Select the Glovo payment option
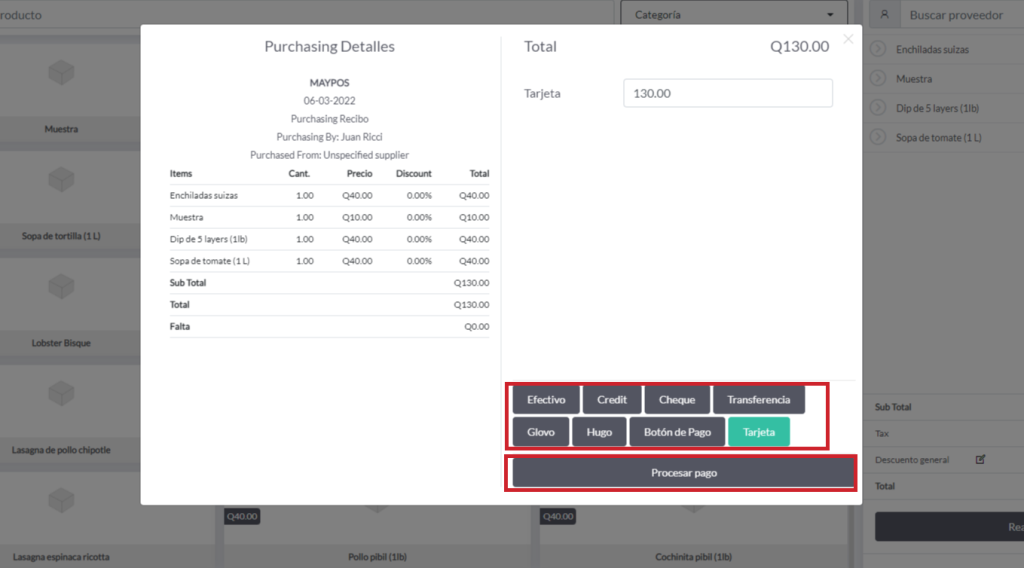 click(x=541, y=432)
